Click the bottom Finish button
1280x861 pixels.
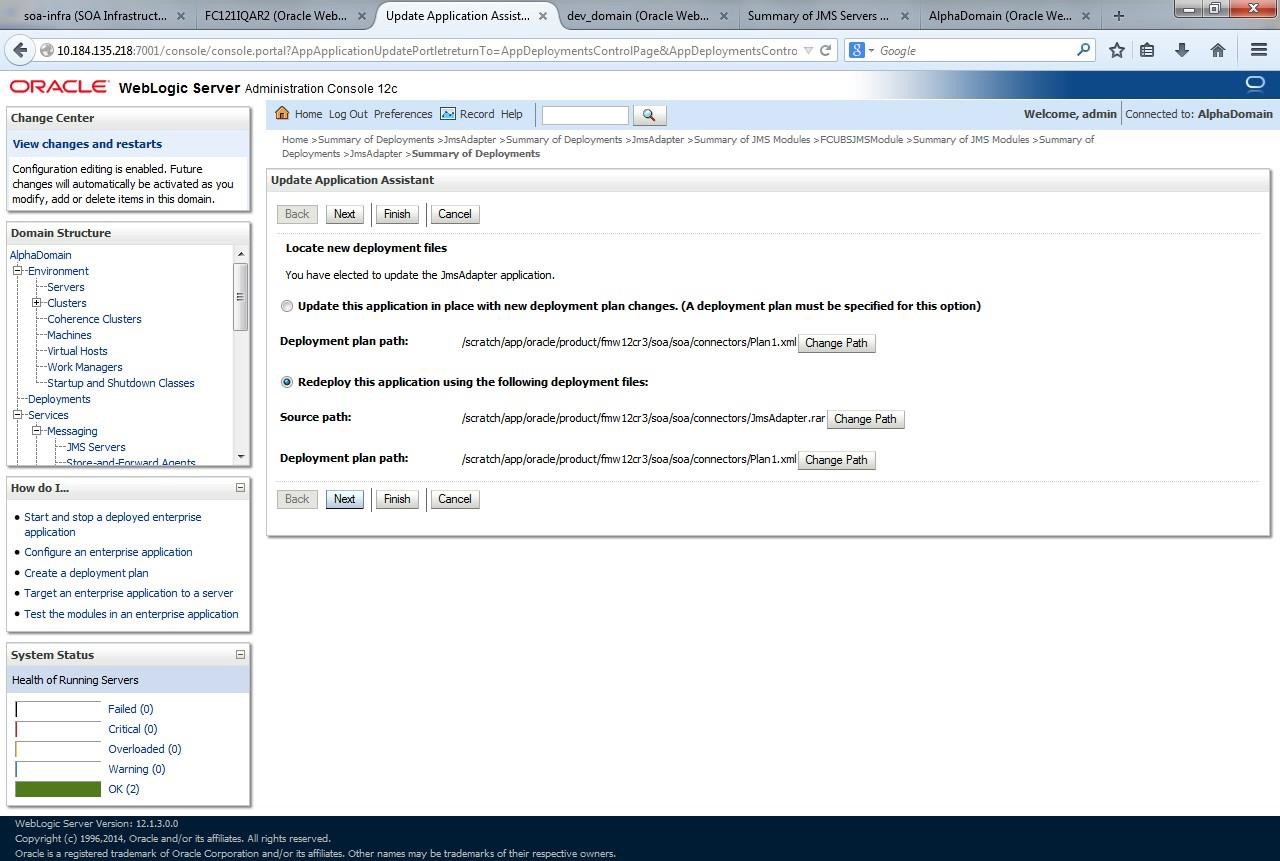click(397, 499)
